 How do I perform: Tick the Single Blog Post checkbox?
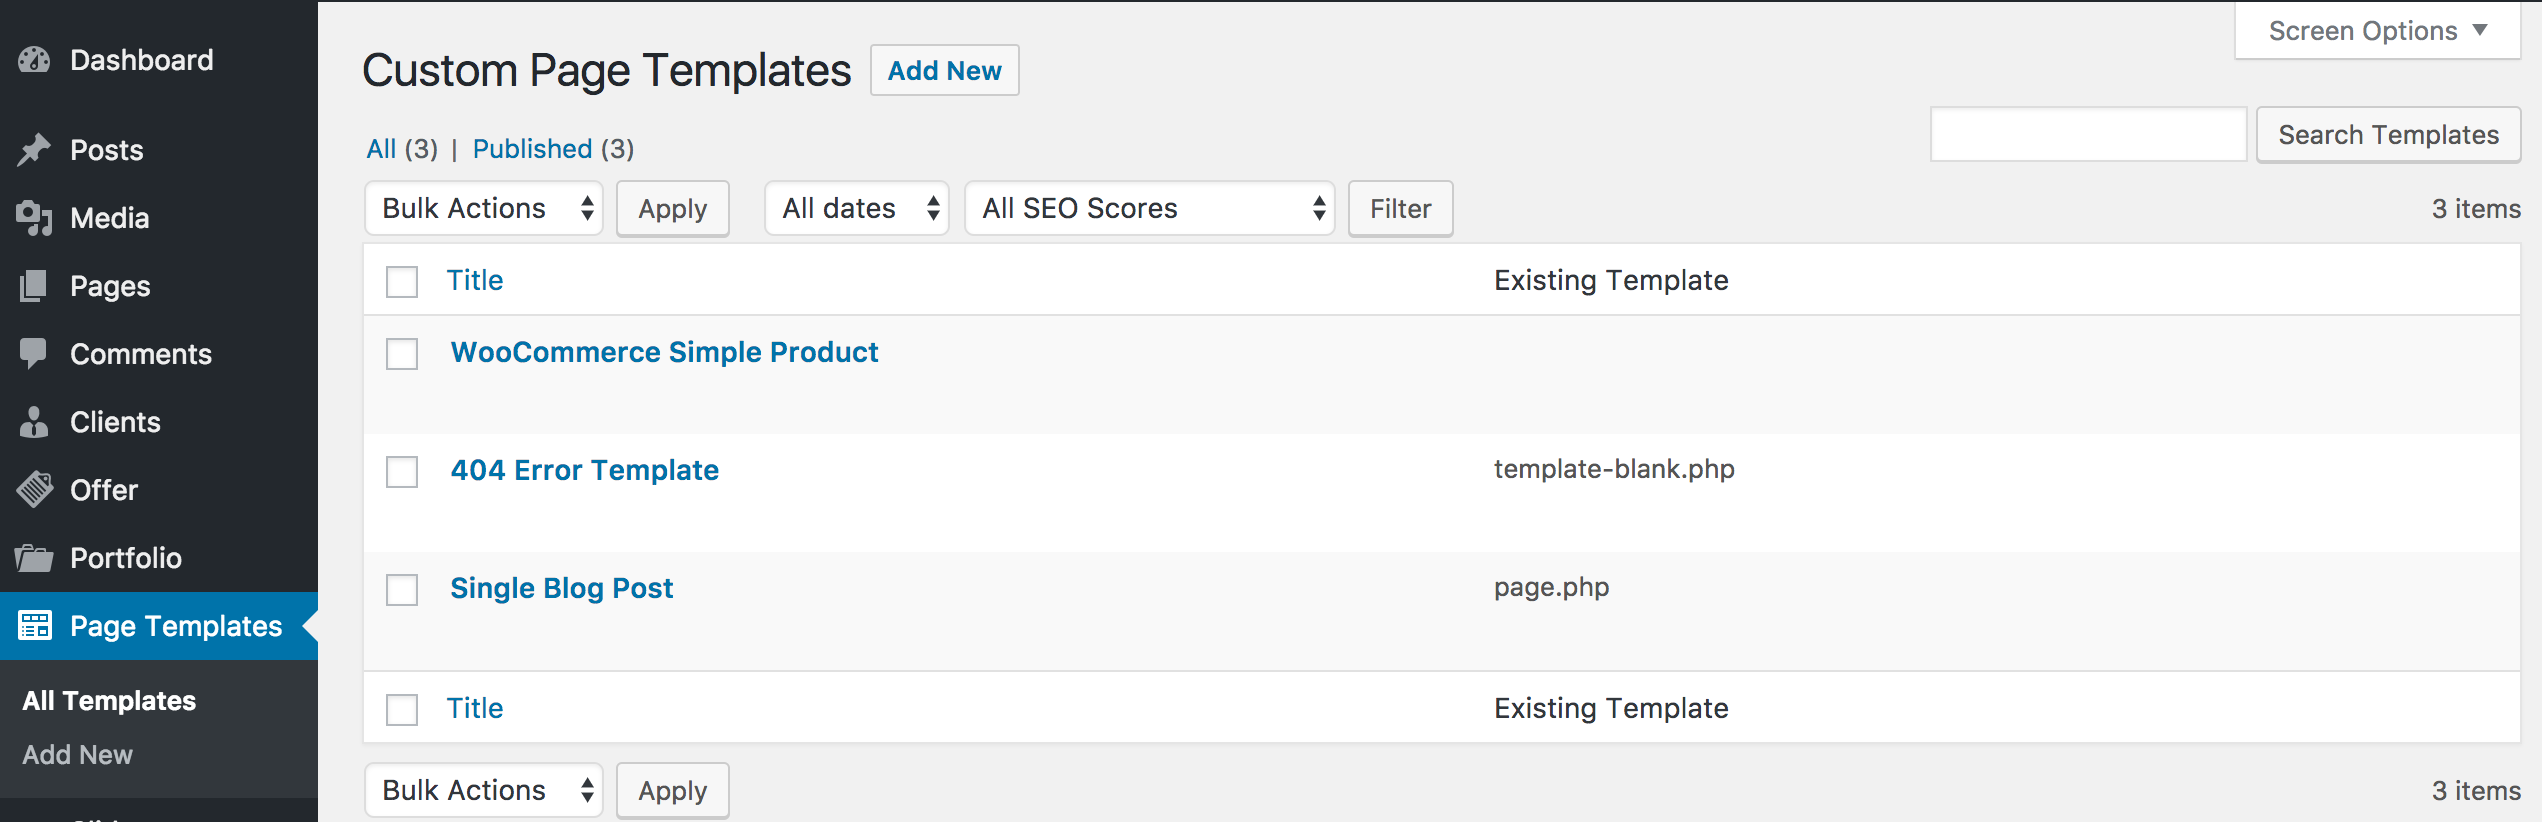[402, 590]
